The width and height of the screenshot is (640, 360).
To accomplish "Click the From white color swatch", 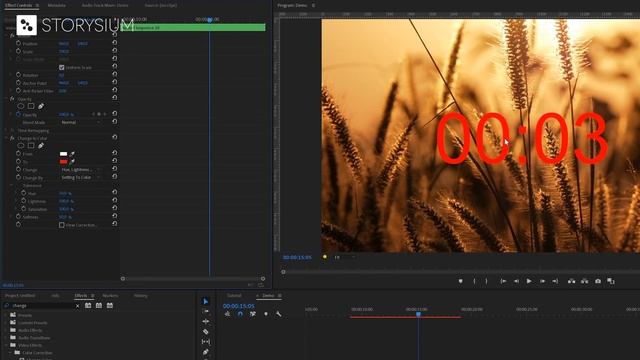I will click(x=63, y=154).
